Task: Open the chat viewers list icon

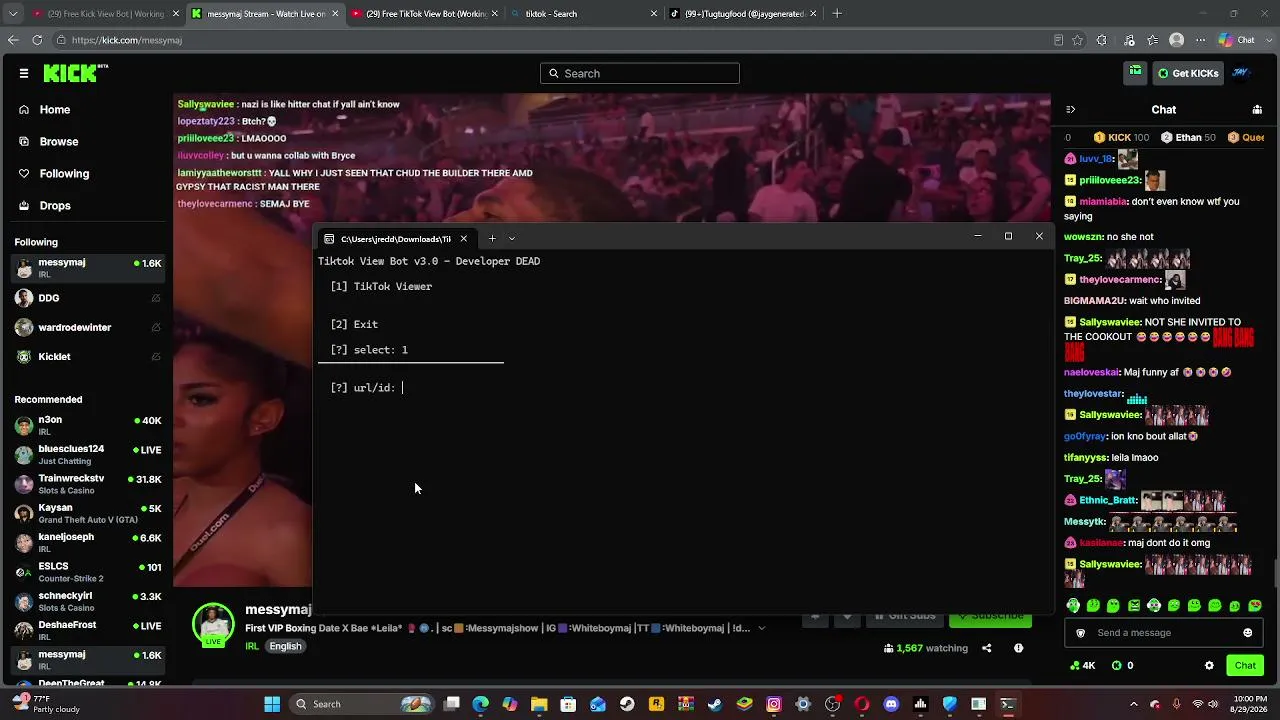Action: point(1257,110)
